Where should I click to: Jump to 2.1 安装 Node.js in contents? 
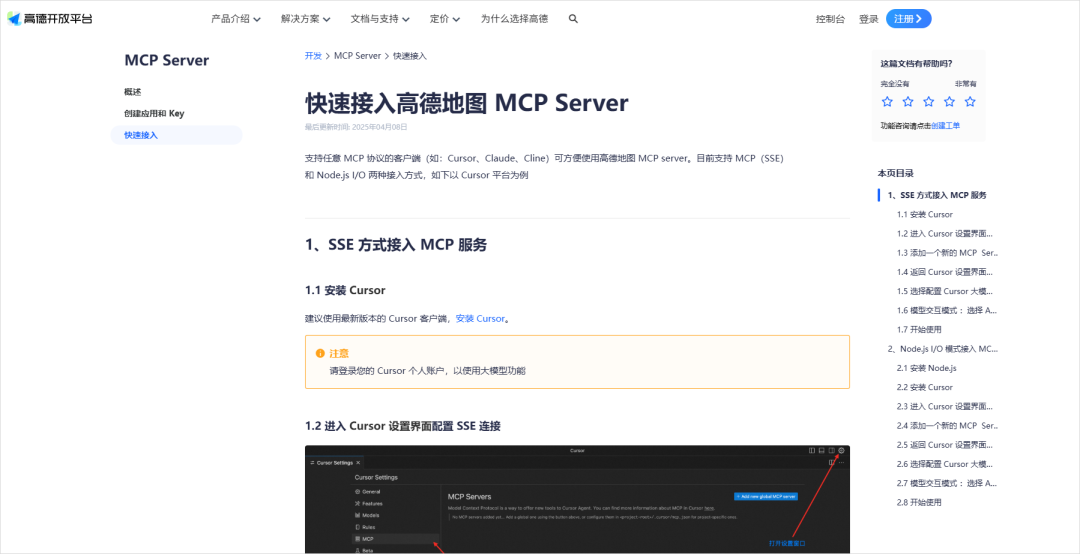click(x=926, y=368)
